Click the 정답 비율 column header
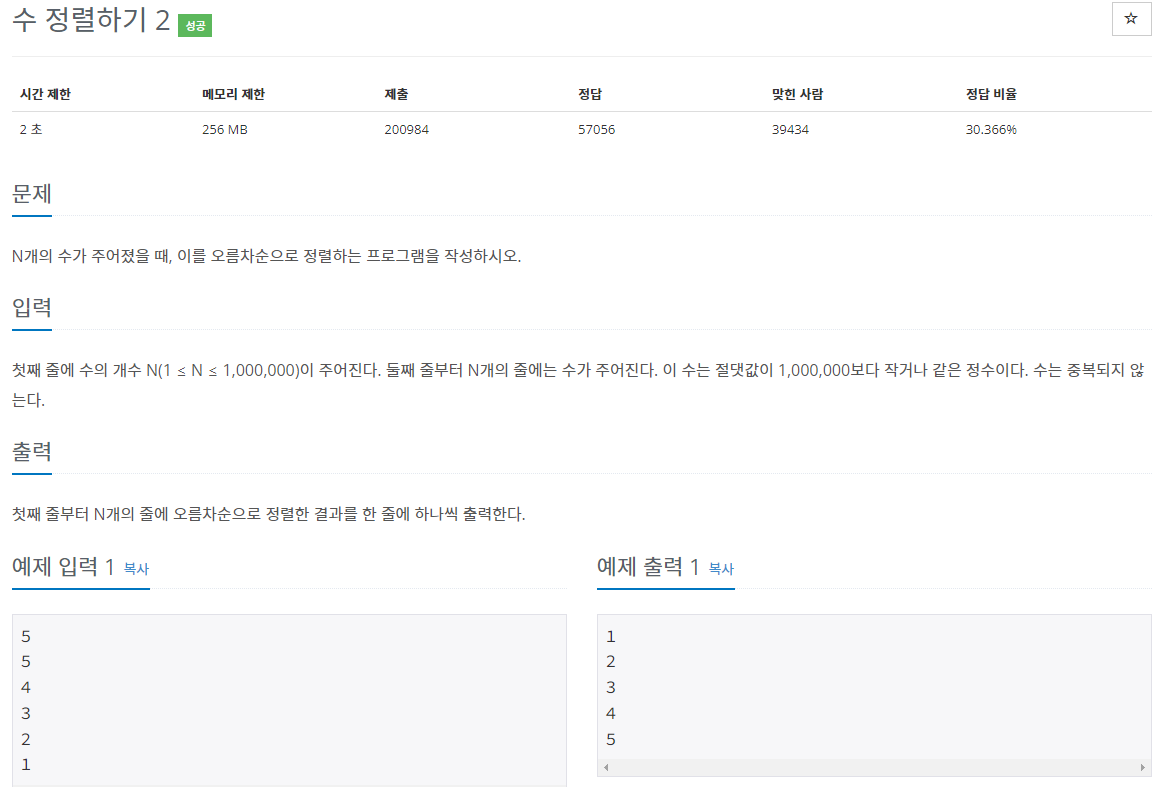1152x787 pixels. (991, 94)
